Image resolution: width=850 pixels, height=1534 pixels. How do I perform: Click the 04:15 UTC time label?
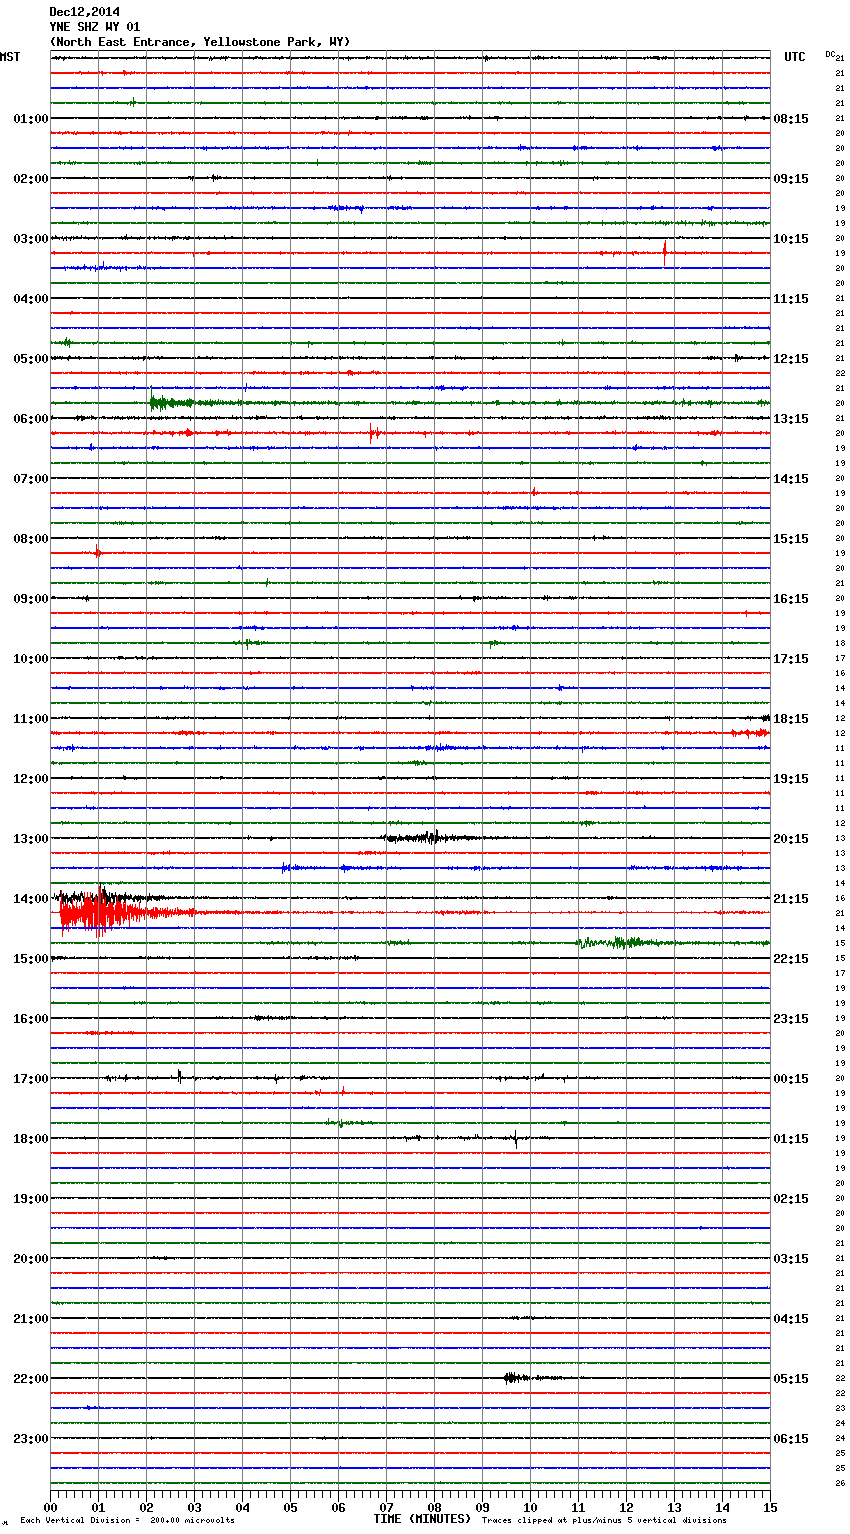[791, 1319]
